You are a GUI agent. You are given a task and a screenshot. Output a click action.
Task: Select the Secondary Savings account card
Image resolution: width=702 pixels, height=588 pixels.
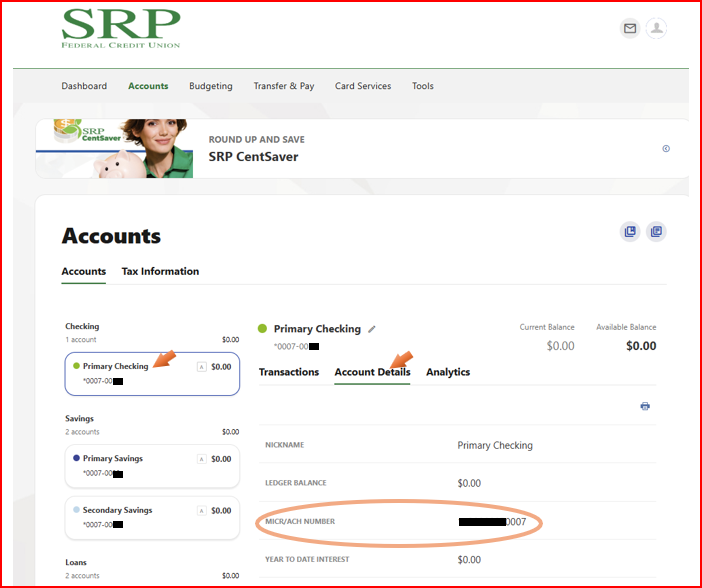click(x=152, y=516)
